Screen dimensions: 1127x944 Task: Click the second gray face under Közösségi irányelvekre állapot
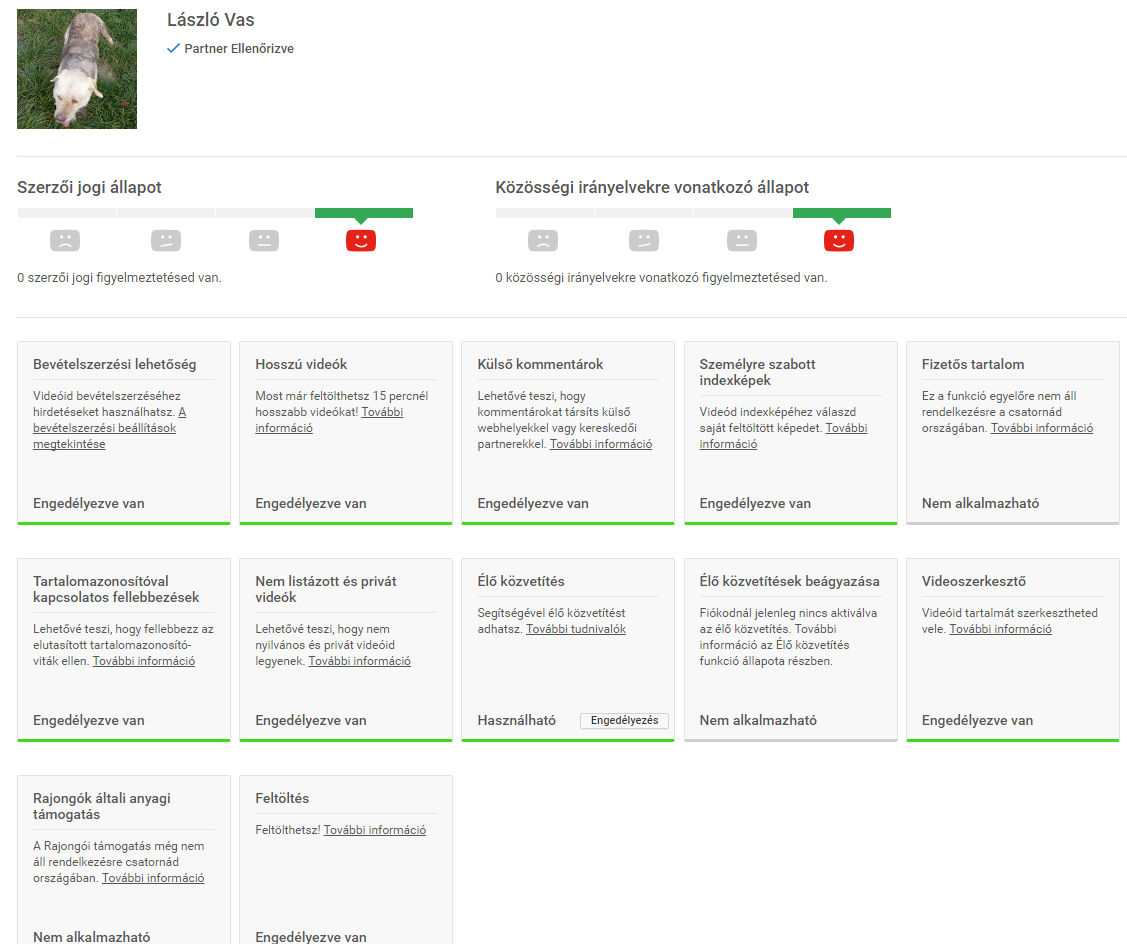pos(644,240)
